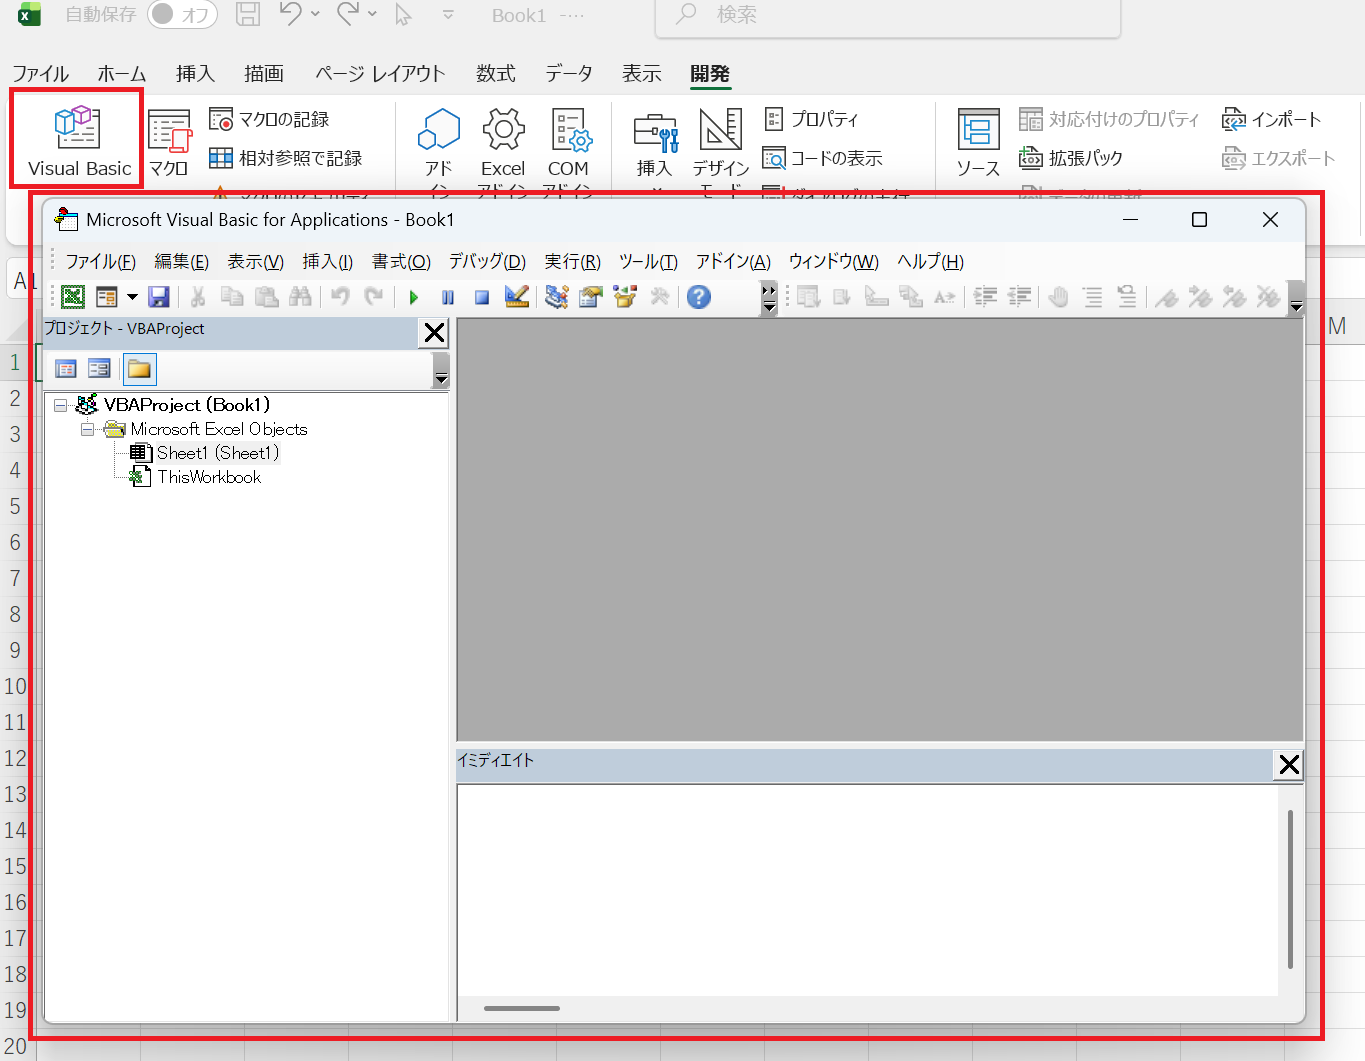Click XML Import button
The height and width of the screenshot is (1061, 1365).
(1272, 119)
